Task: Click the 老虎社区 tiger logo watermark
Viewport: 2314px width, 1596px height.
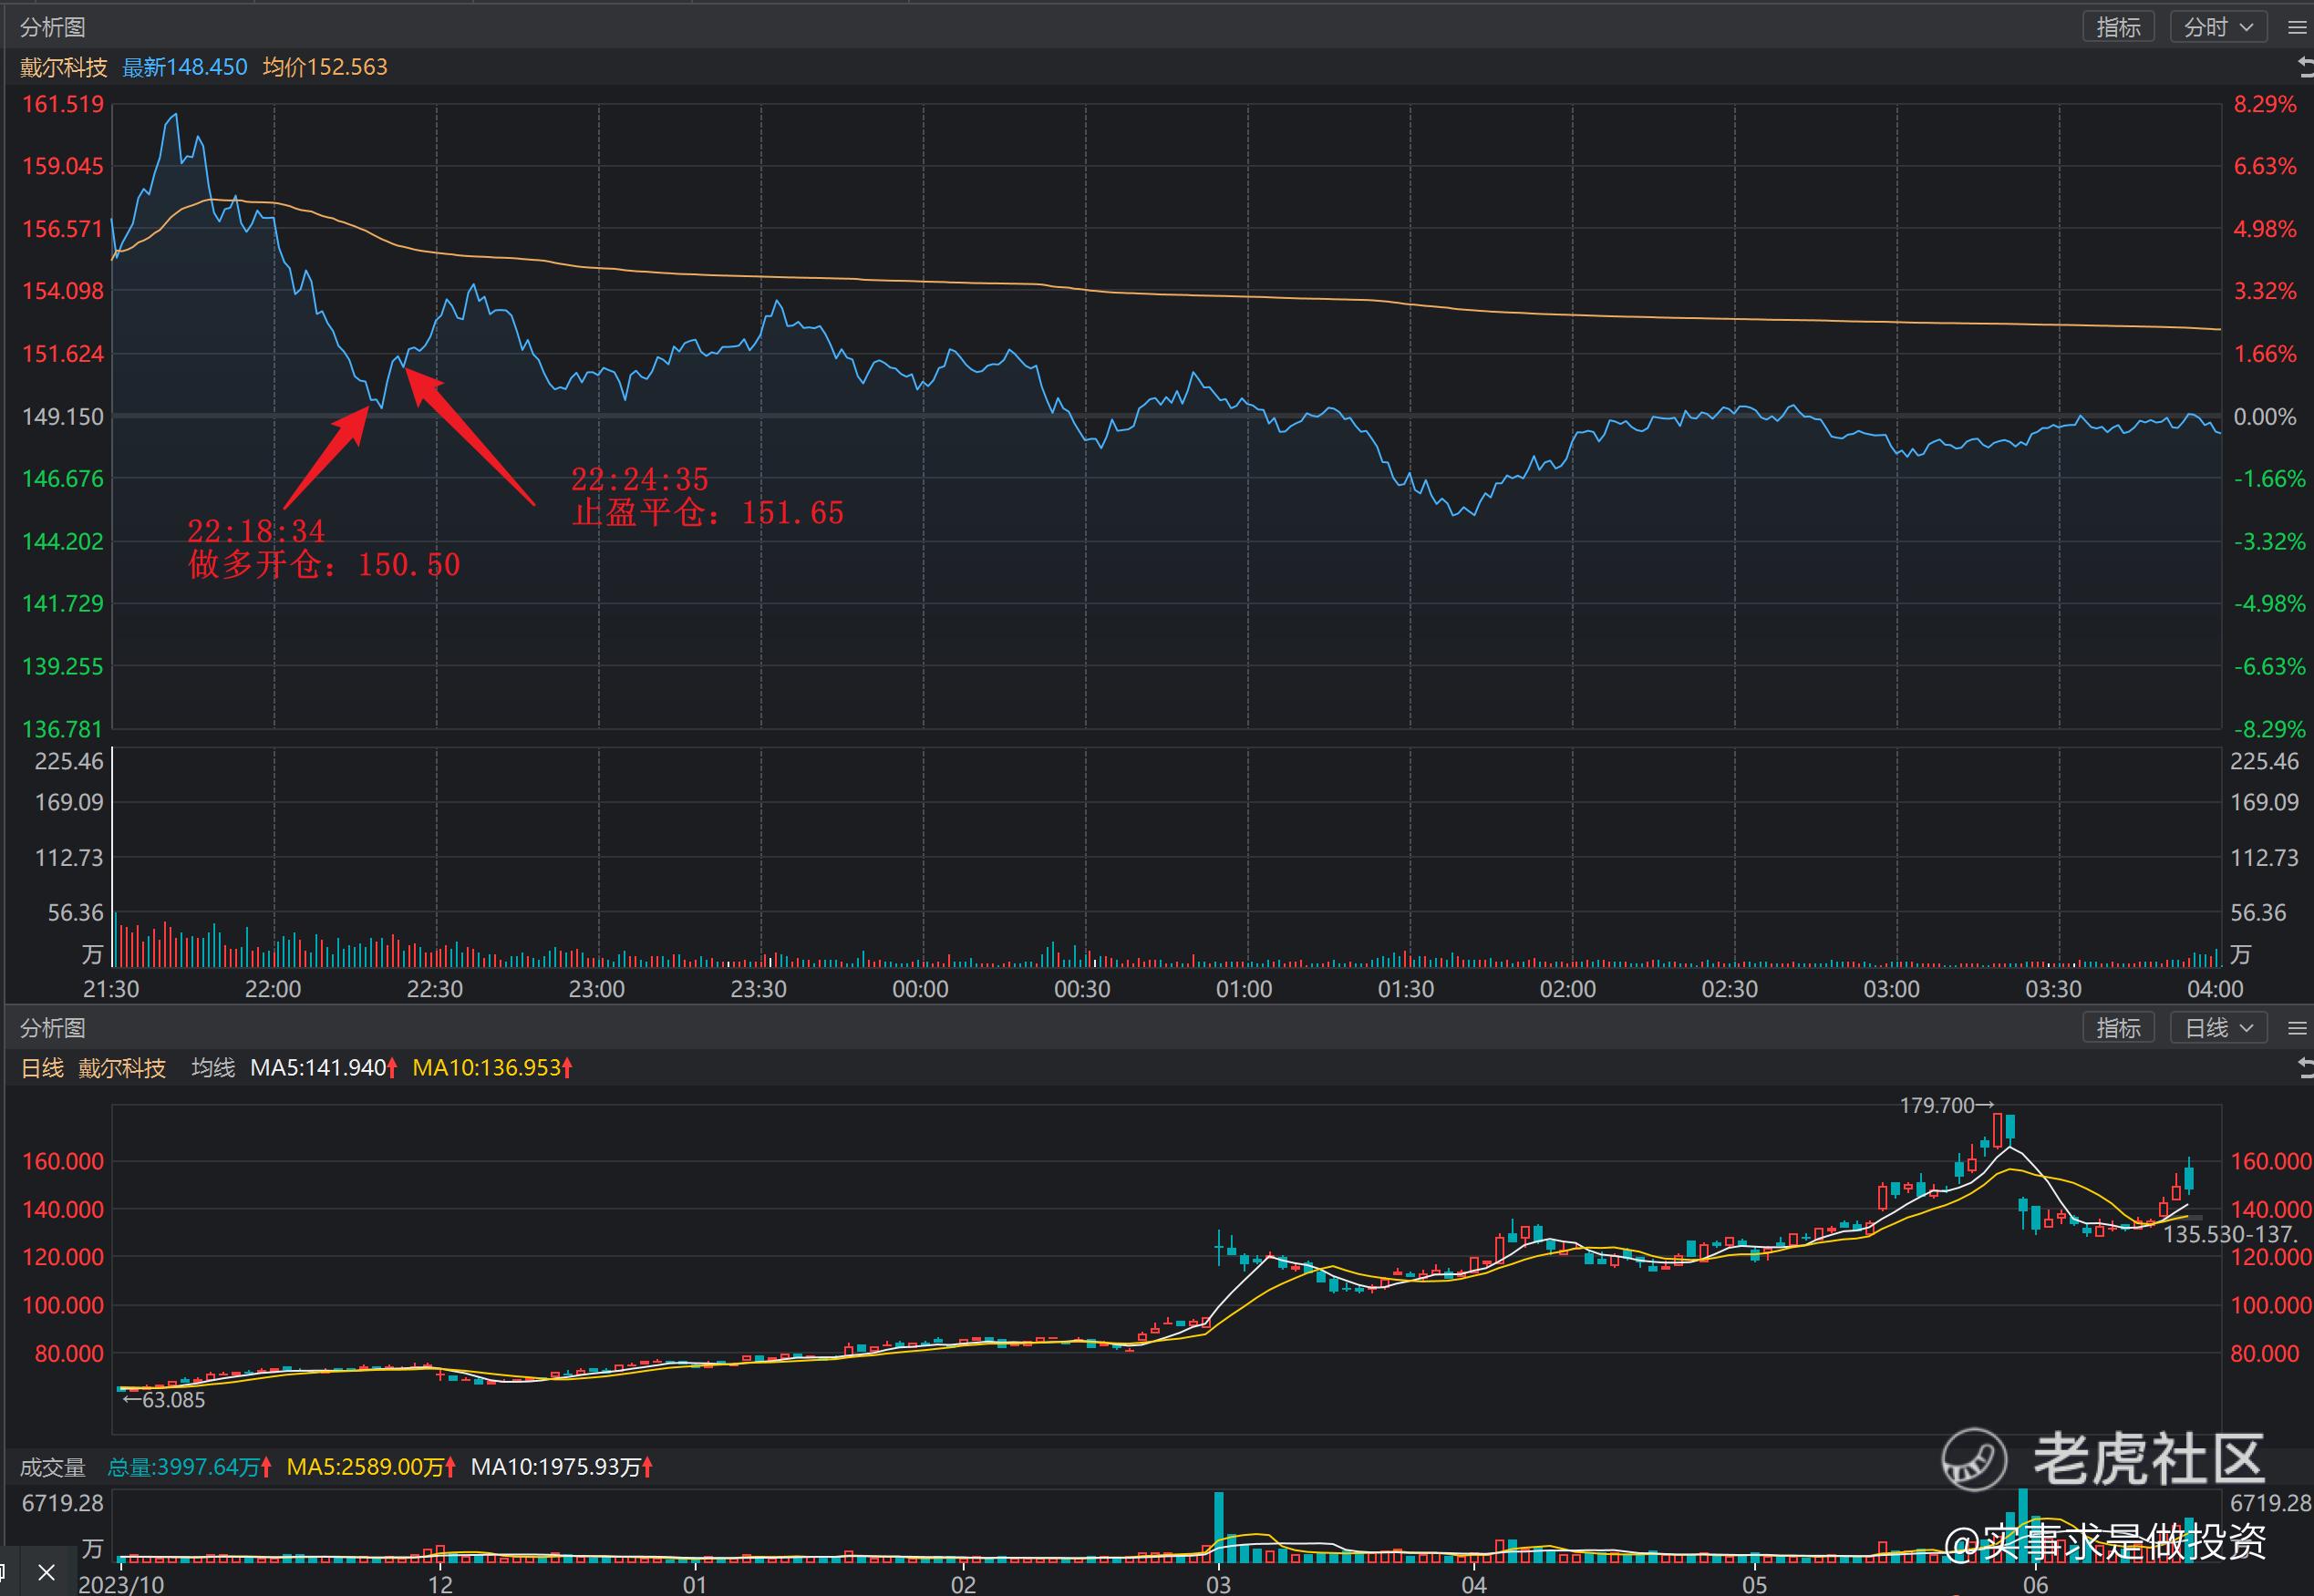Action: point(1974,1458)
